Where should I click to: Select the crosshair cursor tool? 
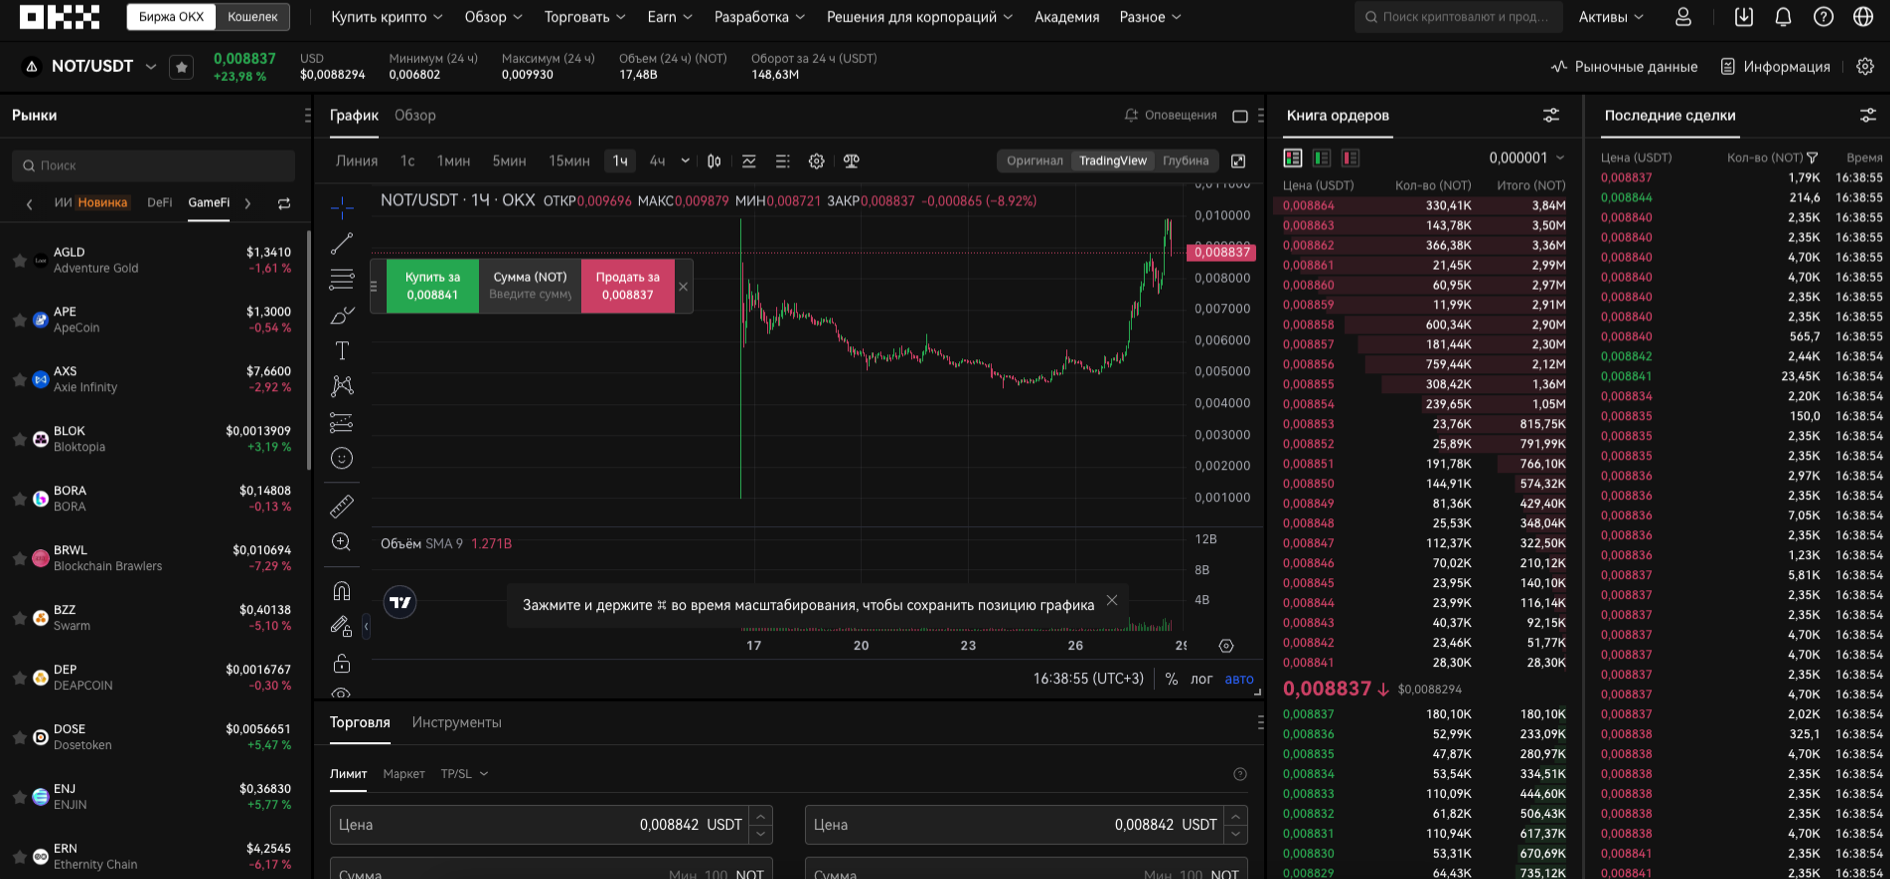click(342, 208)
